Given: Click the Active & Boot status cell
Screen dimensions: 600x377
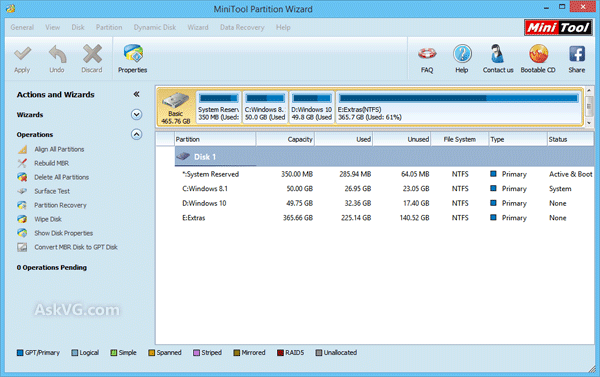Looking at the screenshot, I should pos(571,174).
